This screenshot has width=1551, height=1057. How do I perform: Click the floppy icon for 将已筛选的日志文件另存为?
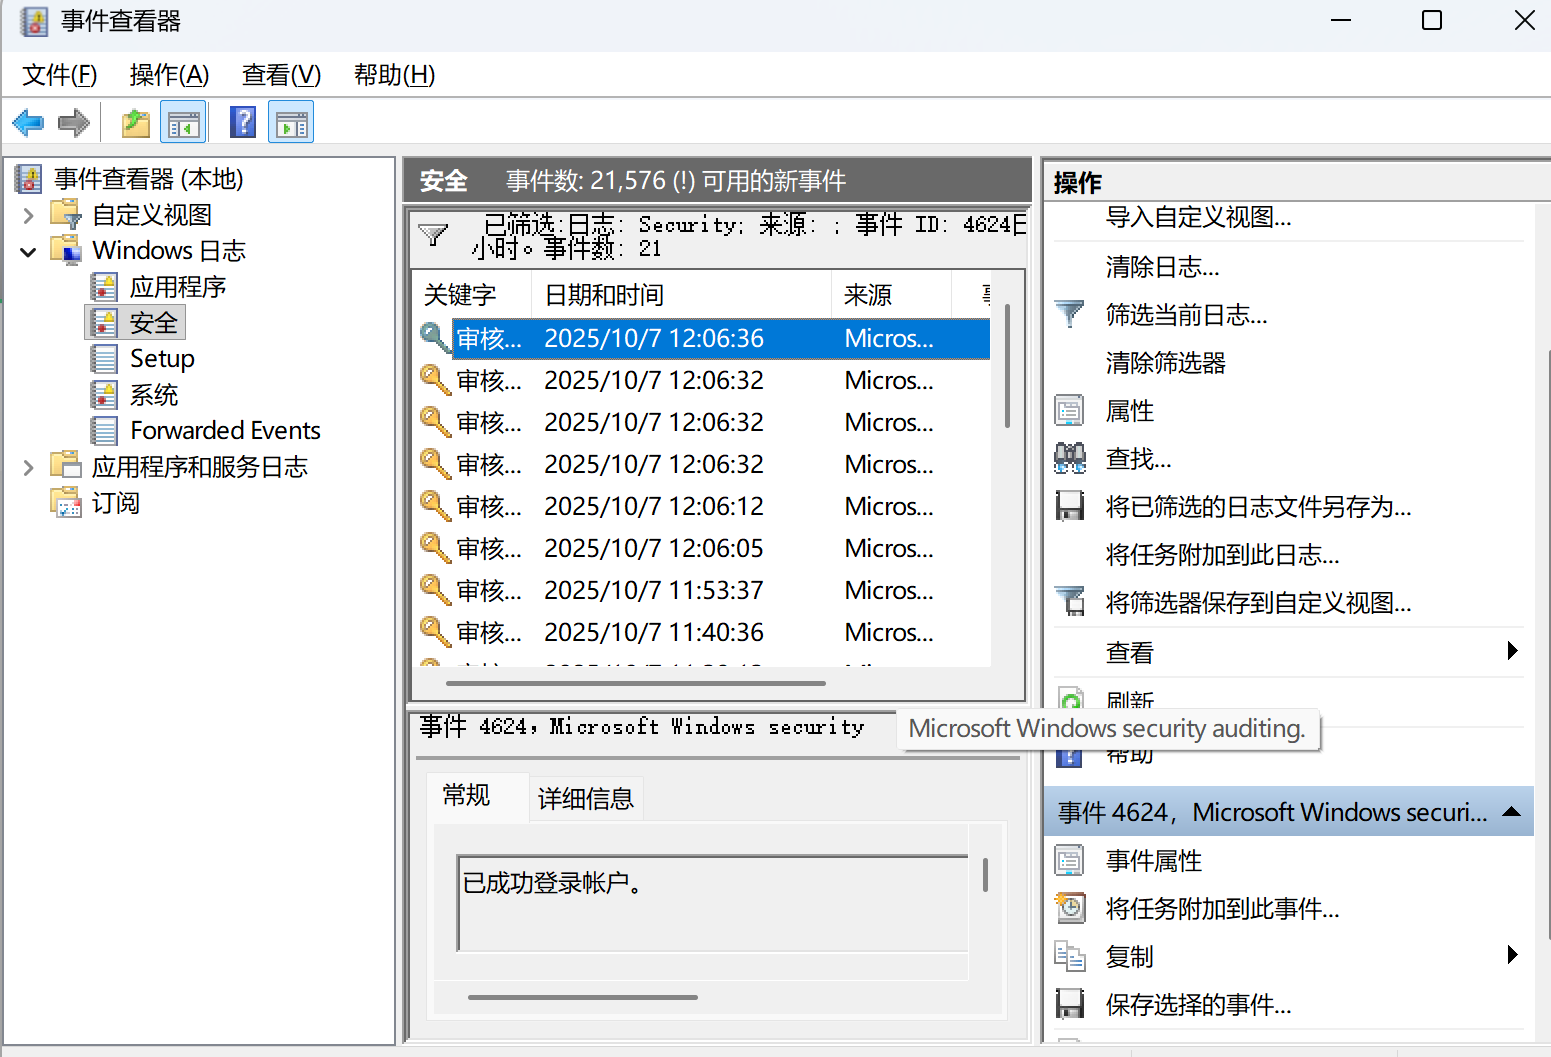pos(1070,507)
